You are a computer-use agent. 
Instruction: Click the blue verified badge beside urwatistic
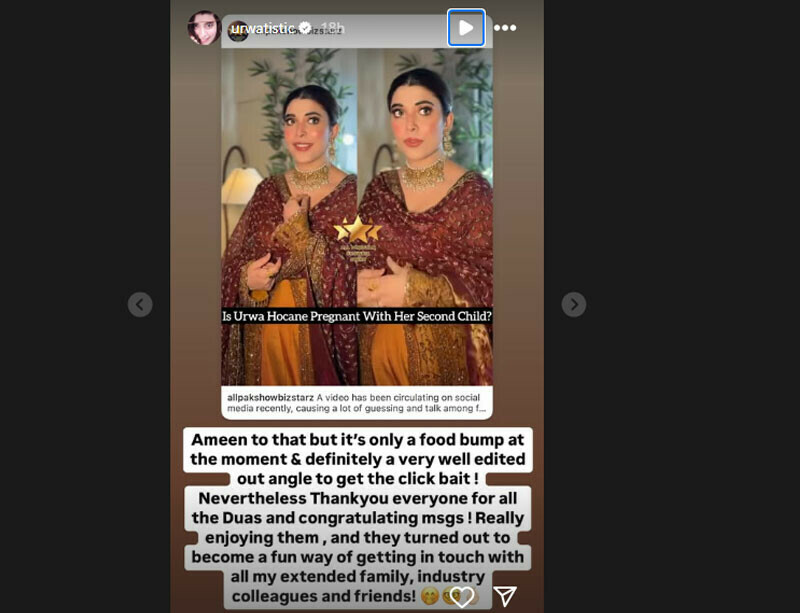click(305, 28)
